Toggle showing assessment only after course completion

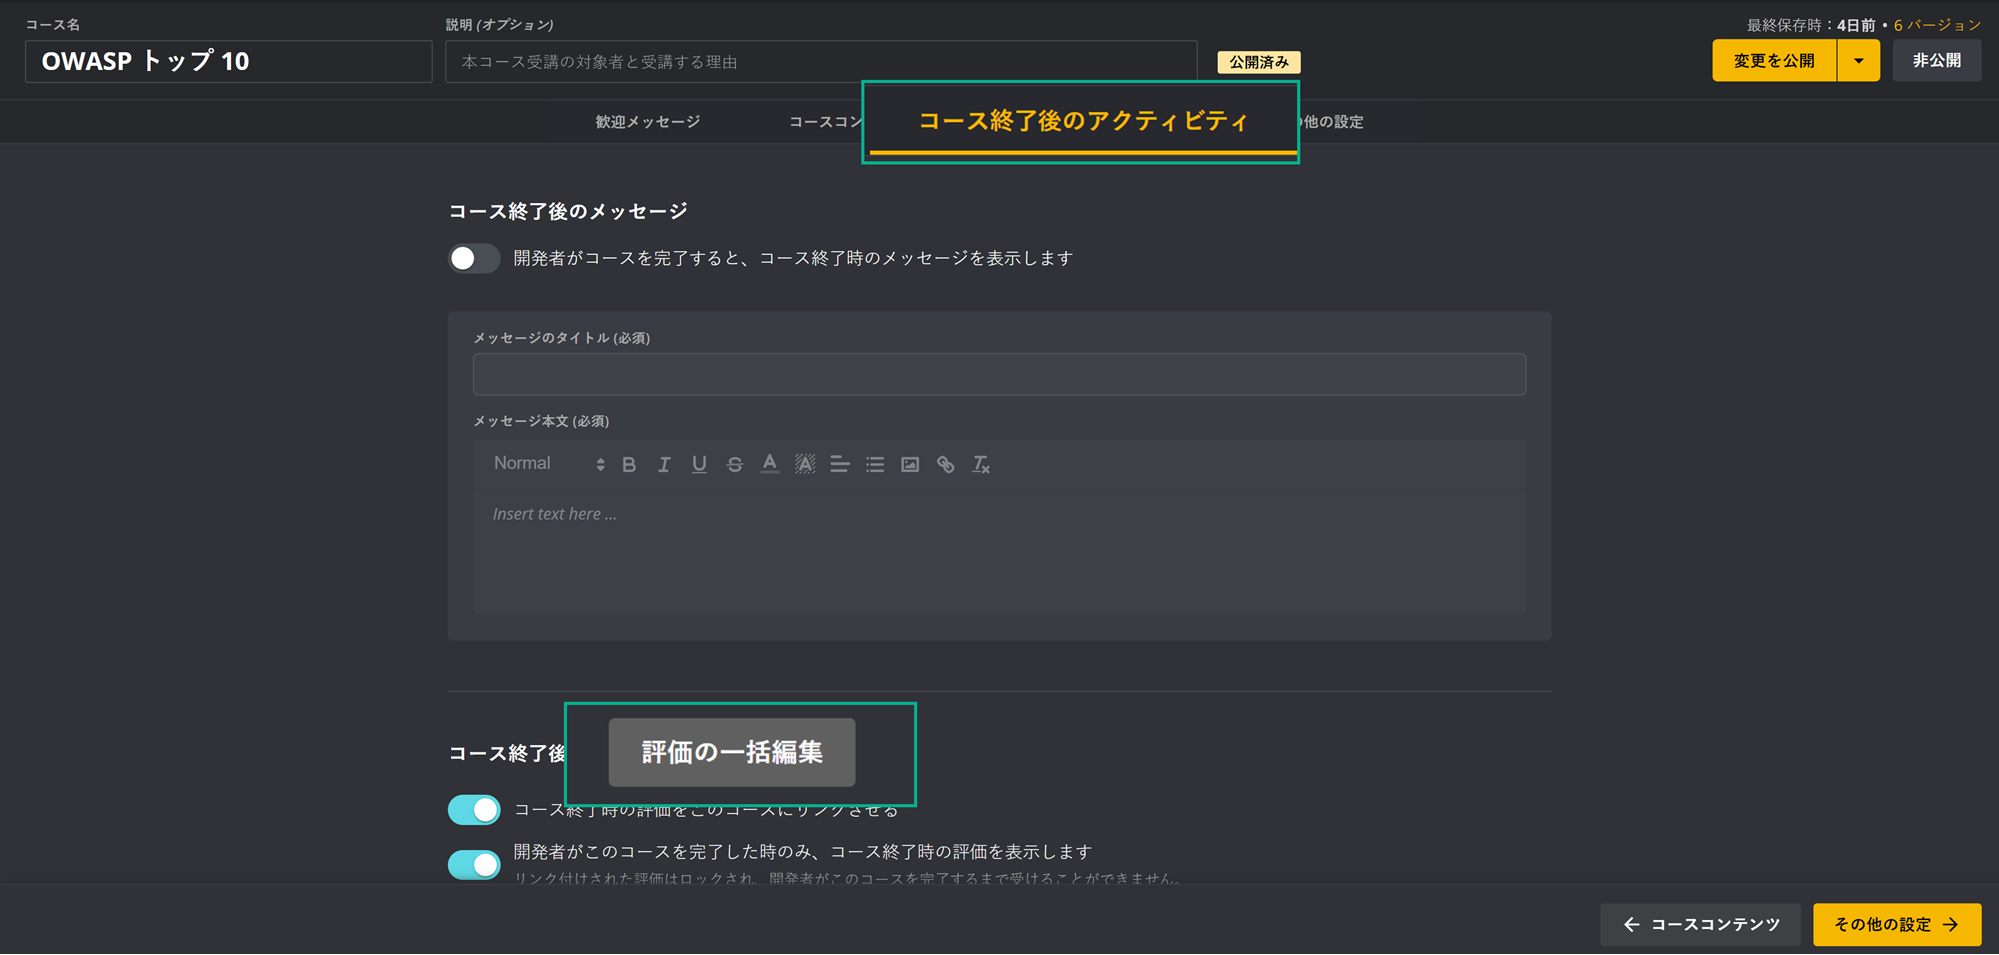click(x=474, y=864)
